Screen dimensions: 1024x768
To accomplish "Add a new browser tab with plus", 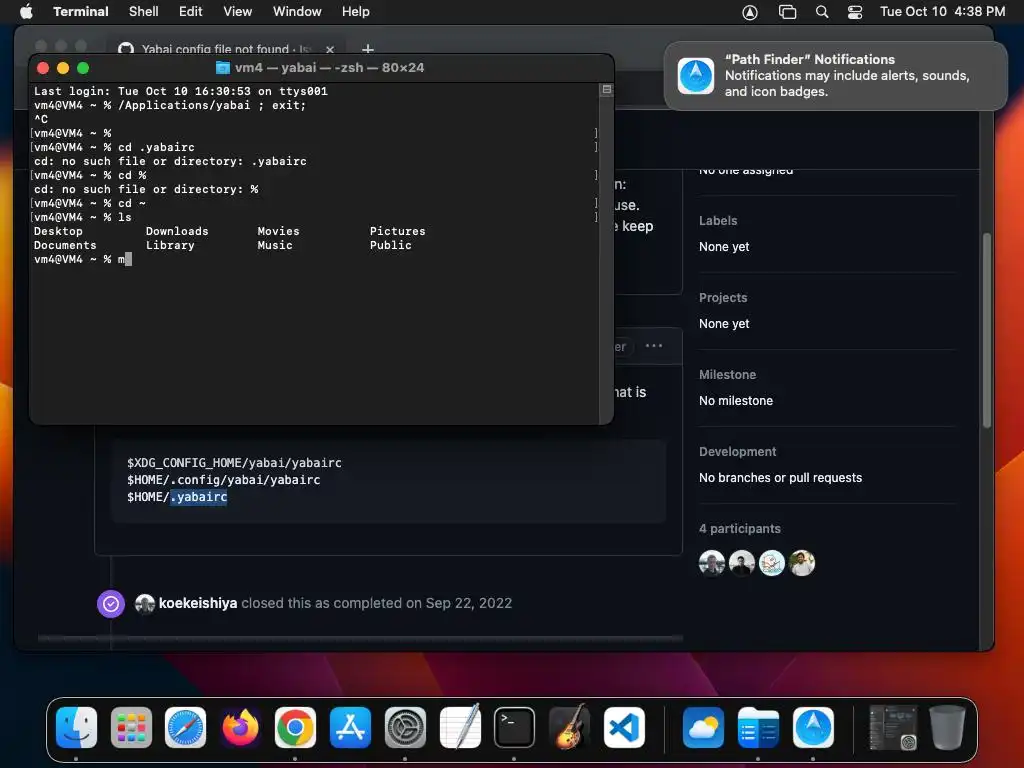I will pyautogui.click(x=368, y=49).
